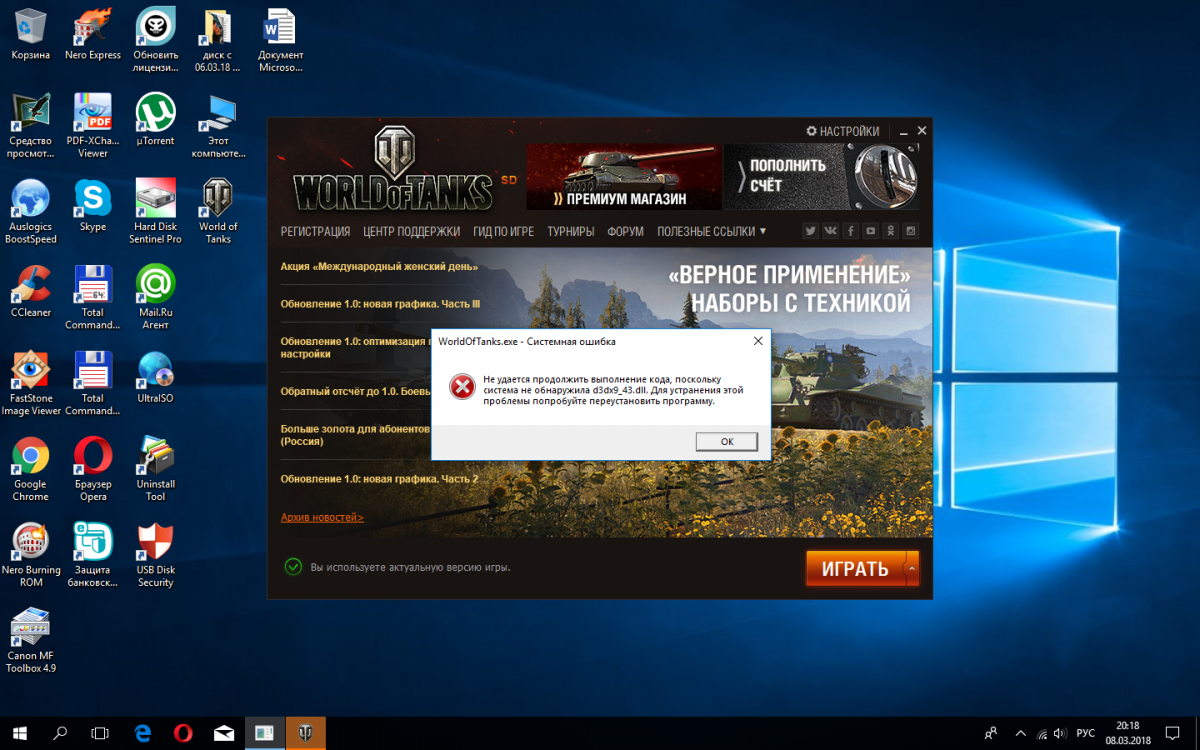Expand ПОЛЕЗНЫЕ ССЫЛКИ dropdown menu
Image resolution: width=1200 pixels, height=750 pixels.
(711, 231)
